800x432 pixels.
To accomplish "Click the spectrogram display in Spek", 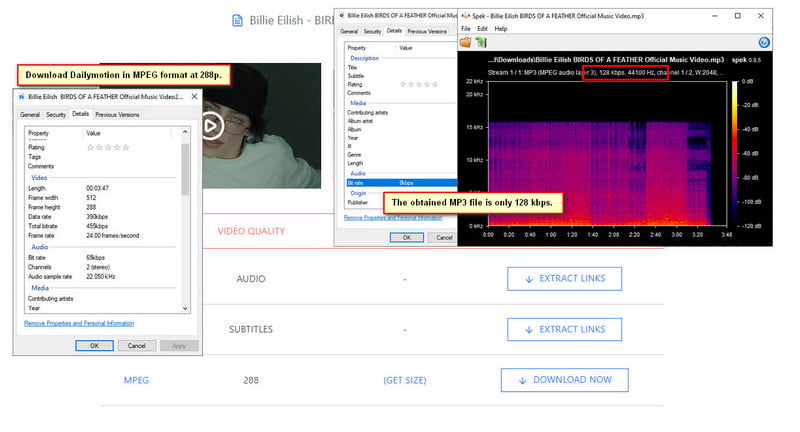I will (x=607, y=153).
